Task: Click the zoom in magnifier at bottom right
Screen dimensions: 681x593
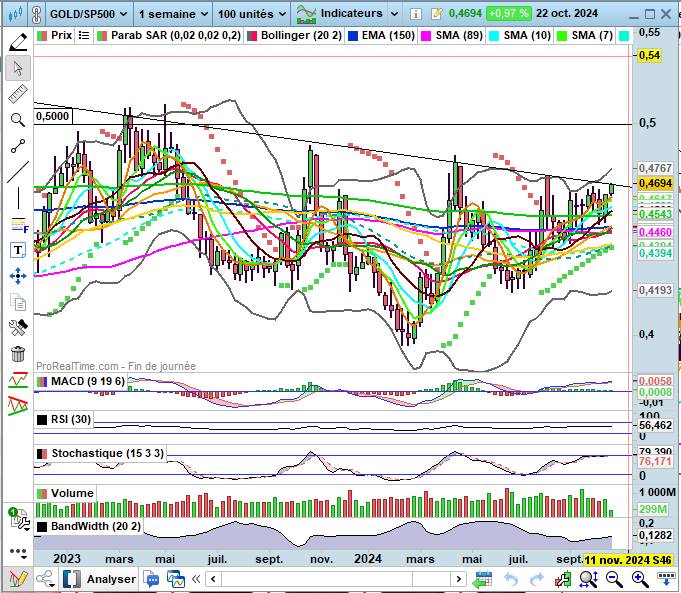Action: click(x=640, y=579)
